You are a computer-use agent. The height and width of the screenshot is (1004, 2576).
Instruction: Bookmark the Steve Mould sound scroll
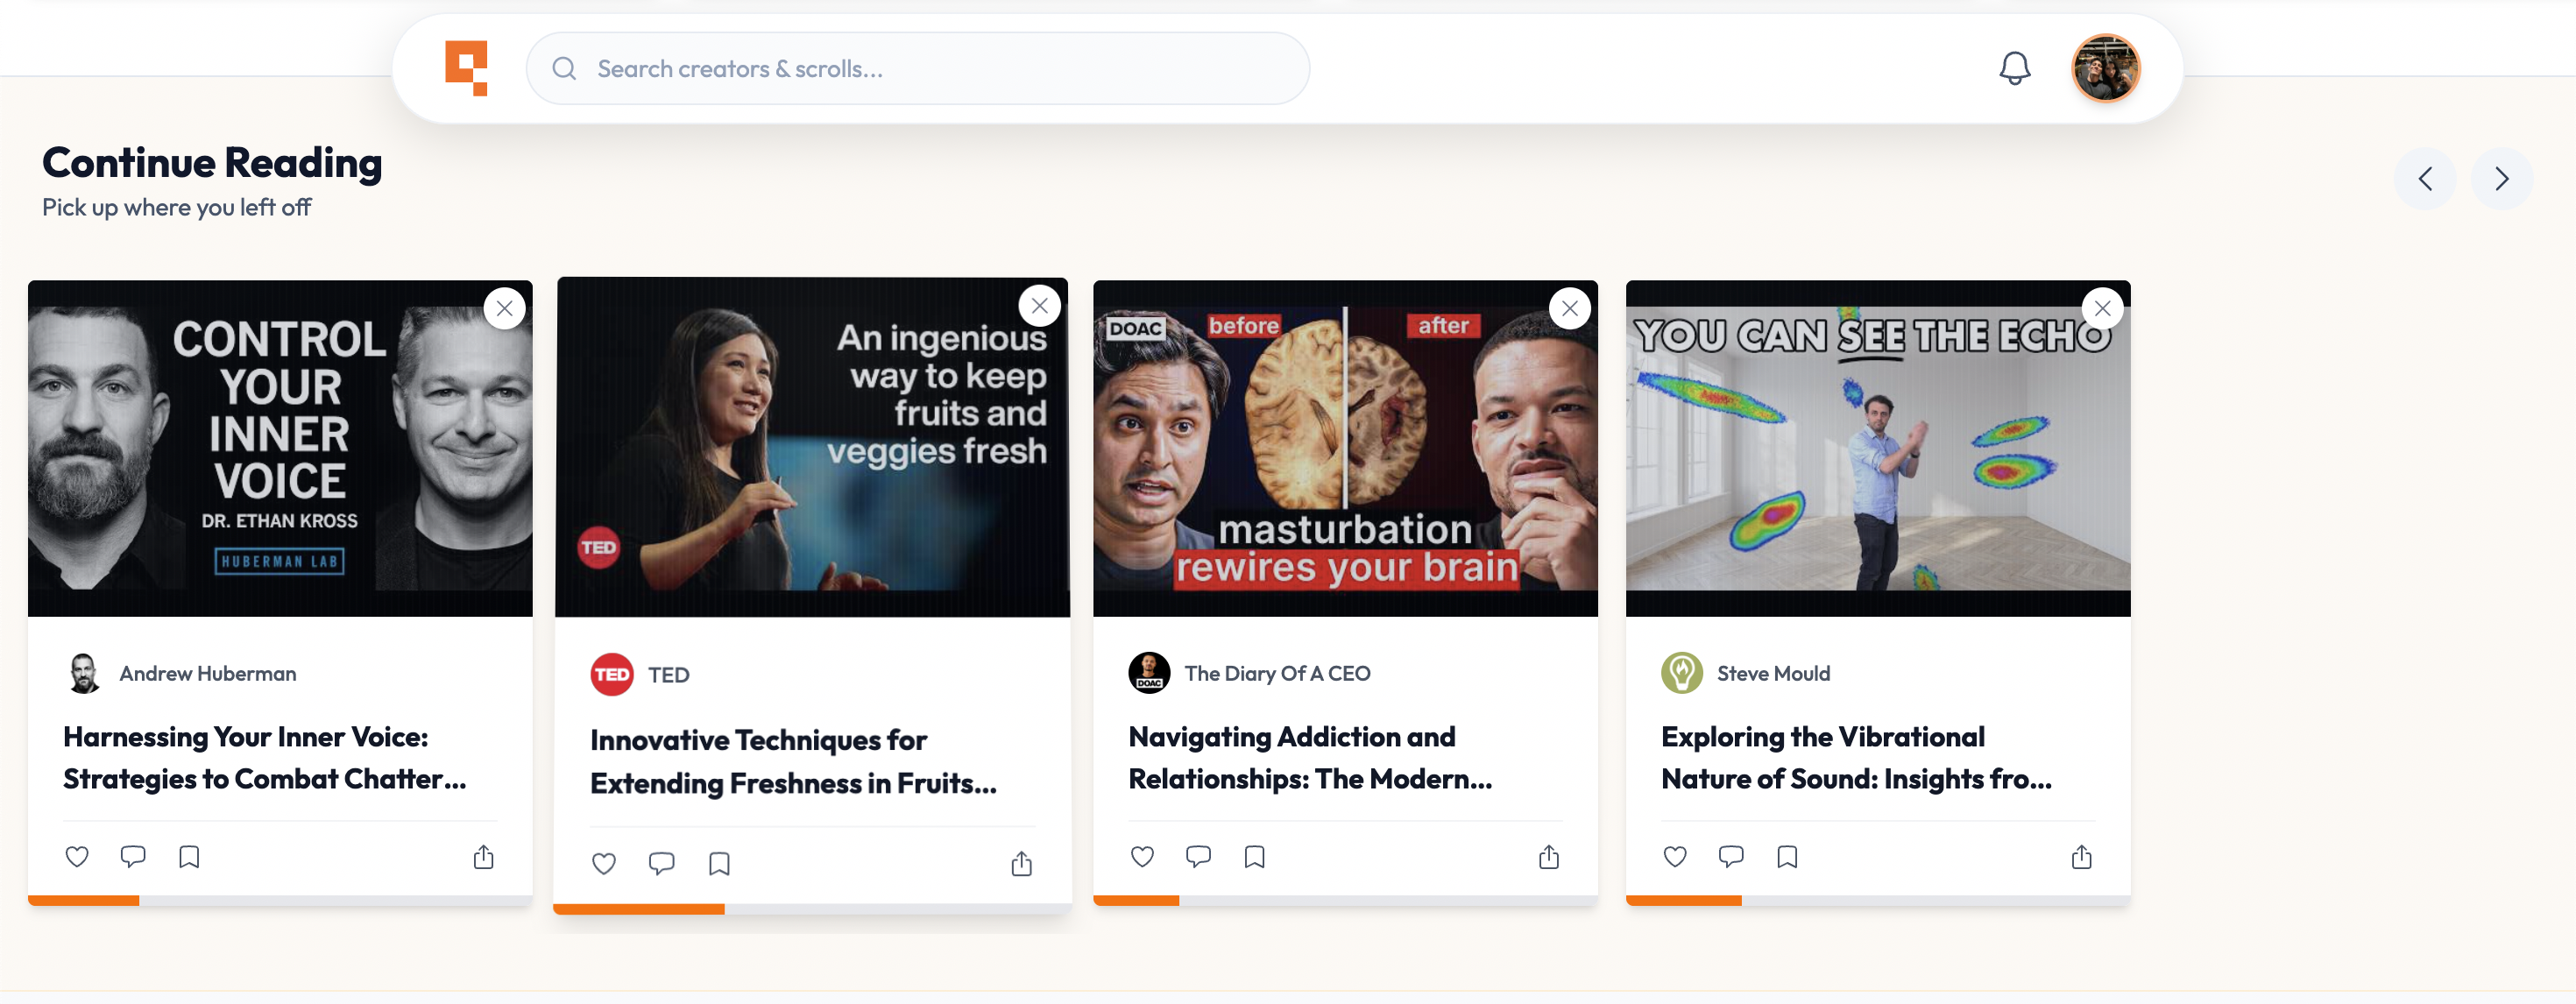click(x=1787, y=856)
